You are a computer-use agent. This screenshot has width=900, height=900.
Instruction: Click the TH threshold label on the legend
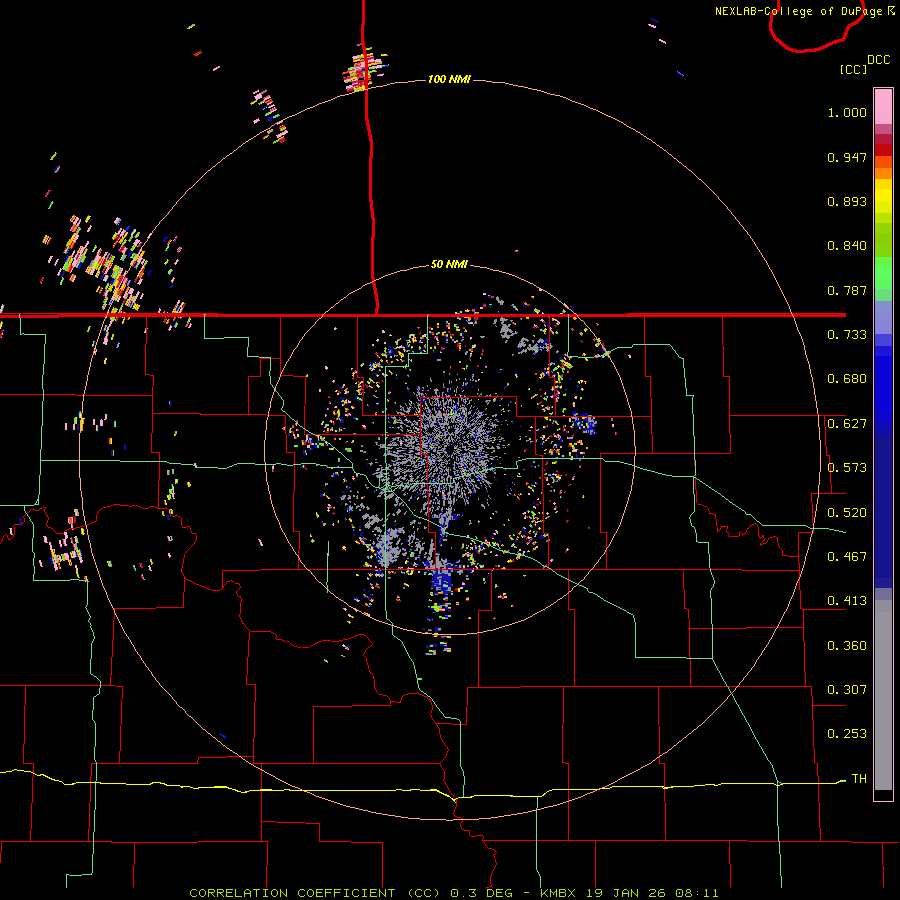tap(859, 779)
